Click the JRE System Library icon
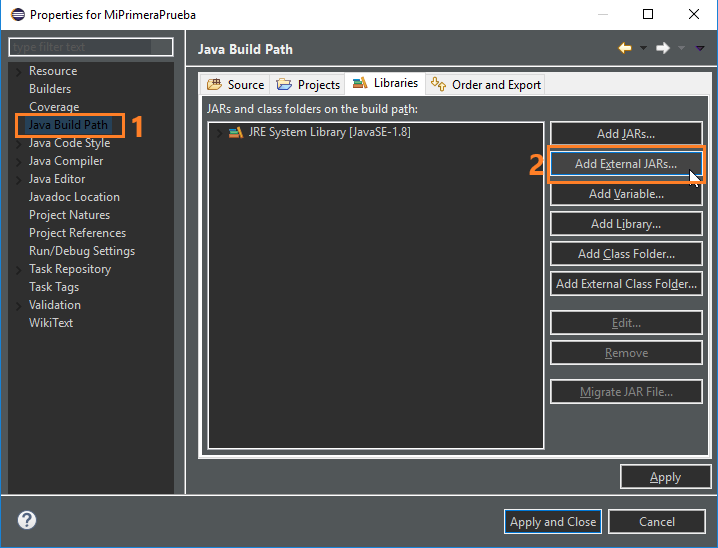 pyautogui.click(x=236, y=133)
